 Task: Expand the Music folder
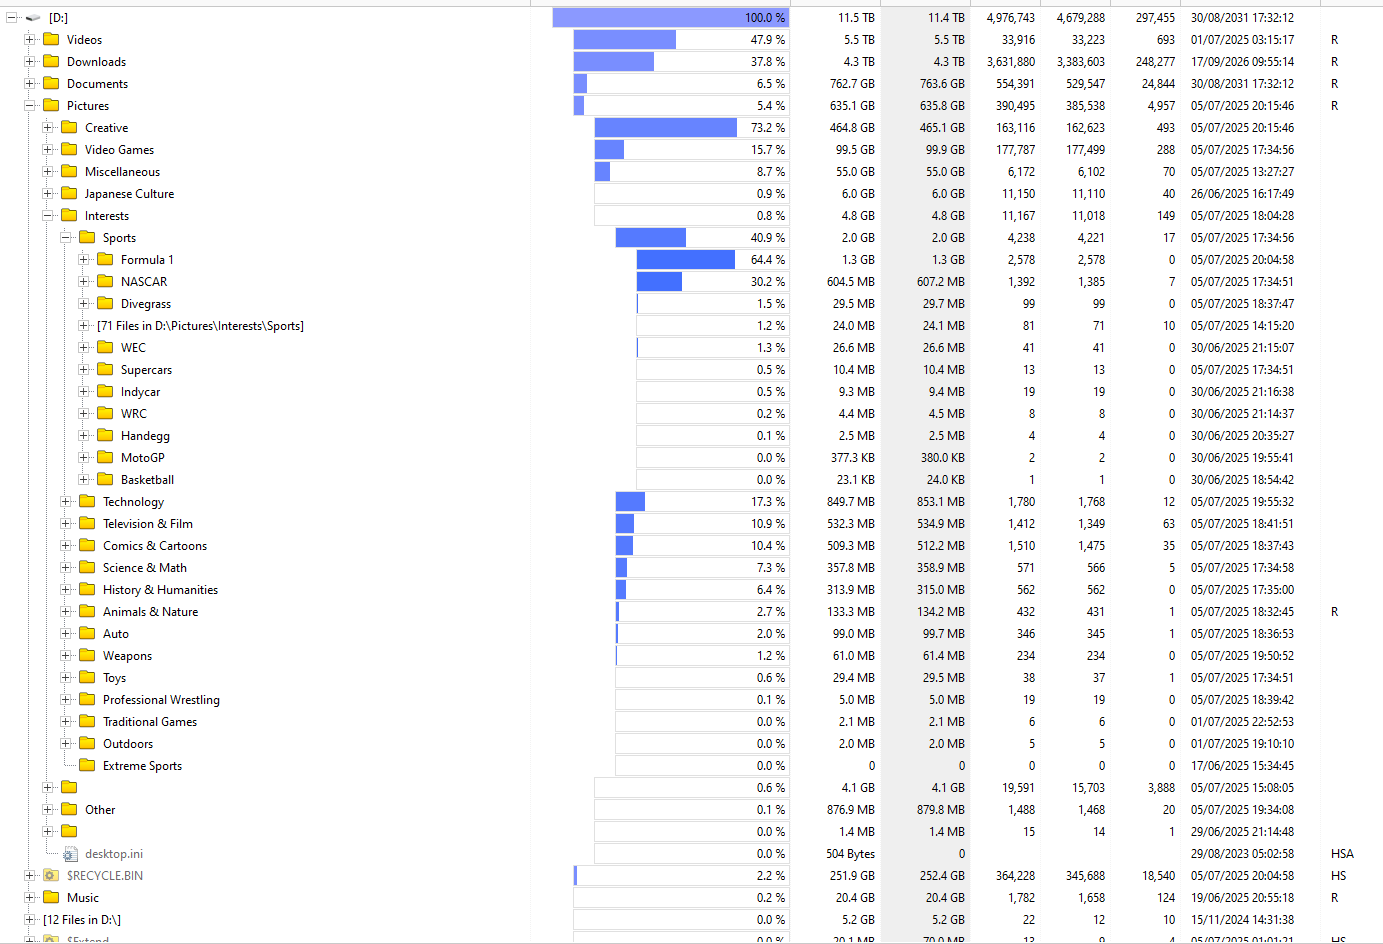[x=30, y=898]
